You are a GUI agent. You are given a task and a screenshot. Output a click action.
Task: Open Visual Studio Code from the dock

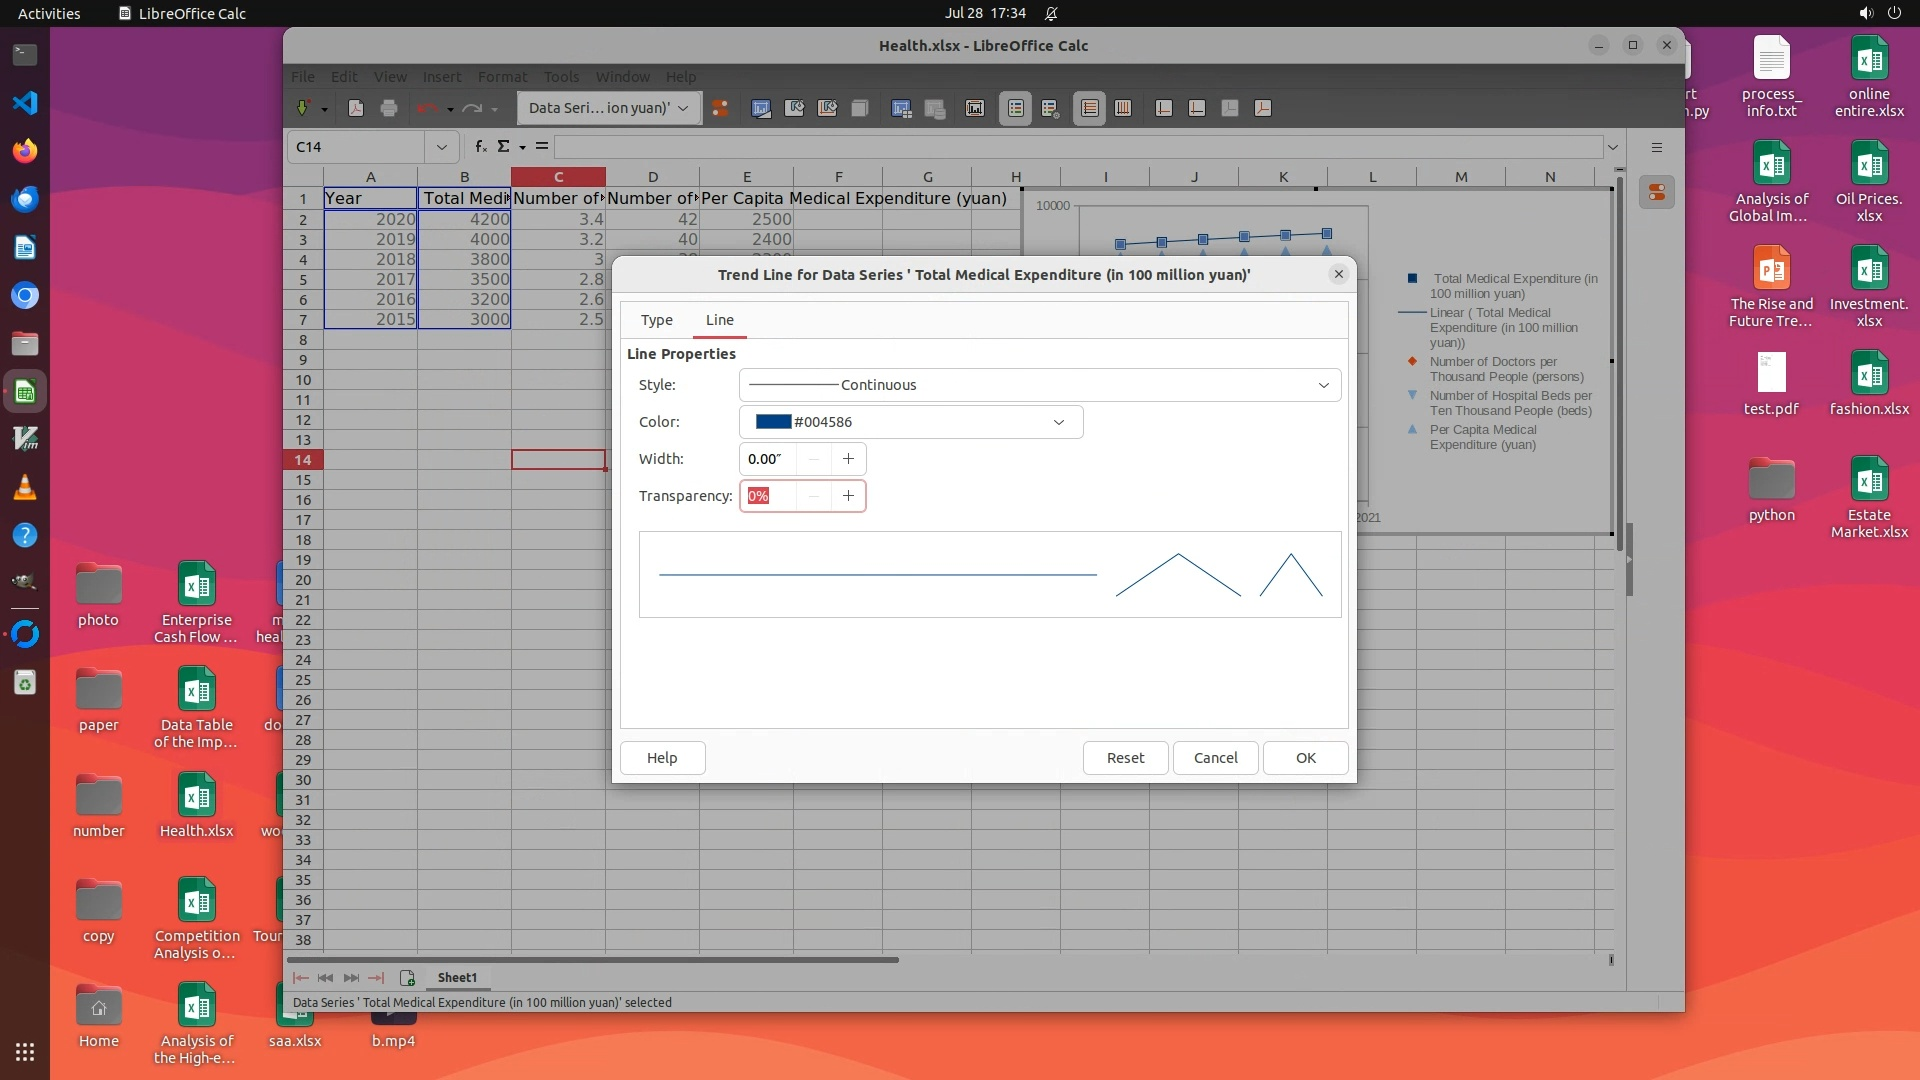pyautogui.click(x=25, y=102)
